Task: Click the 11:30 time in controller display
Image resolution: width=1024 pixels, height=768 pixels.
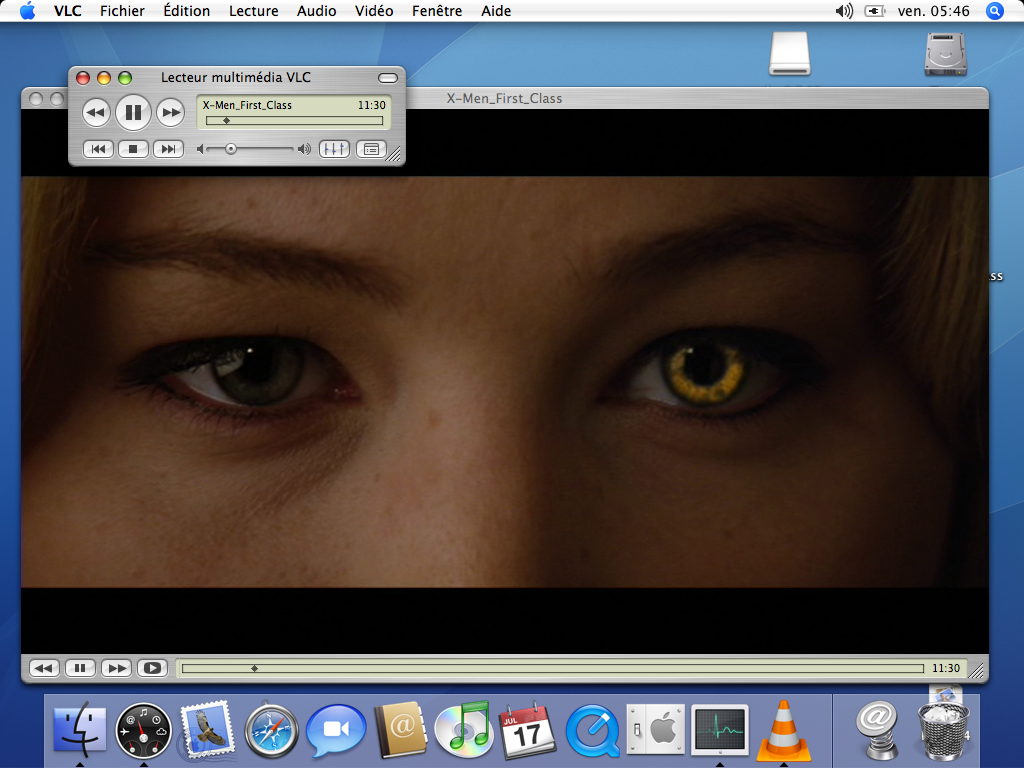Action: [372, 105]
